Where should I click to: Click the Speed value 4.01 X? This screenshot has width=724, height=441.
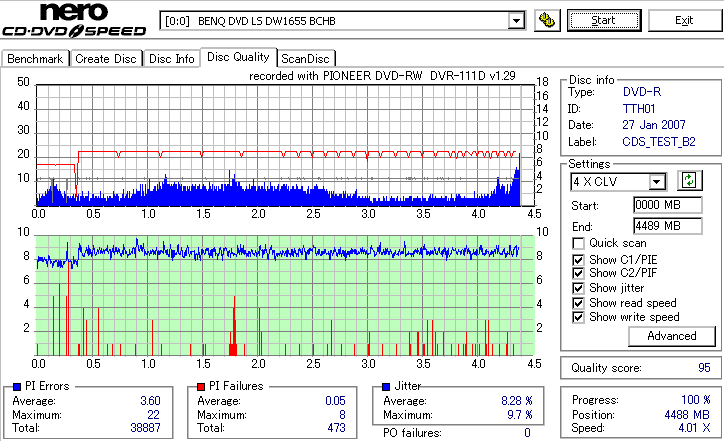pyautogui.click(x=694, y=428)
